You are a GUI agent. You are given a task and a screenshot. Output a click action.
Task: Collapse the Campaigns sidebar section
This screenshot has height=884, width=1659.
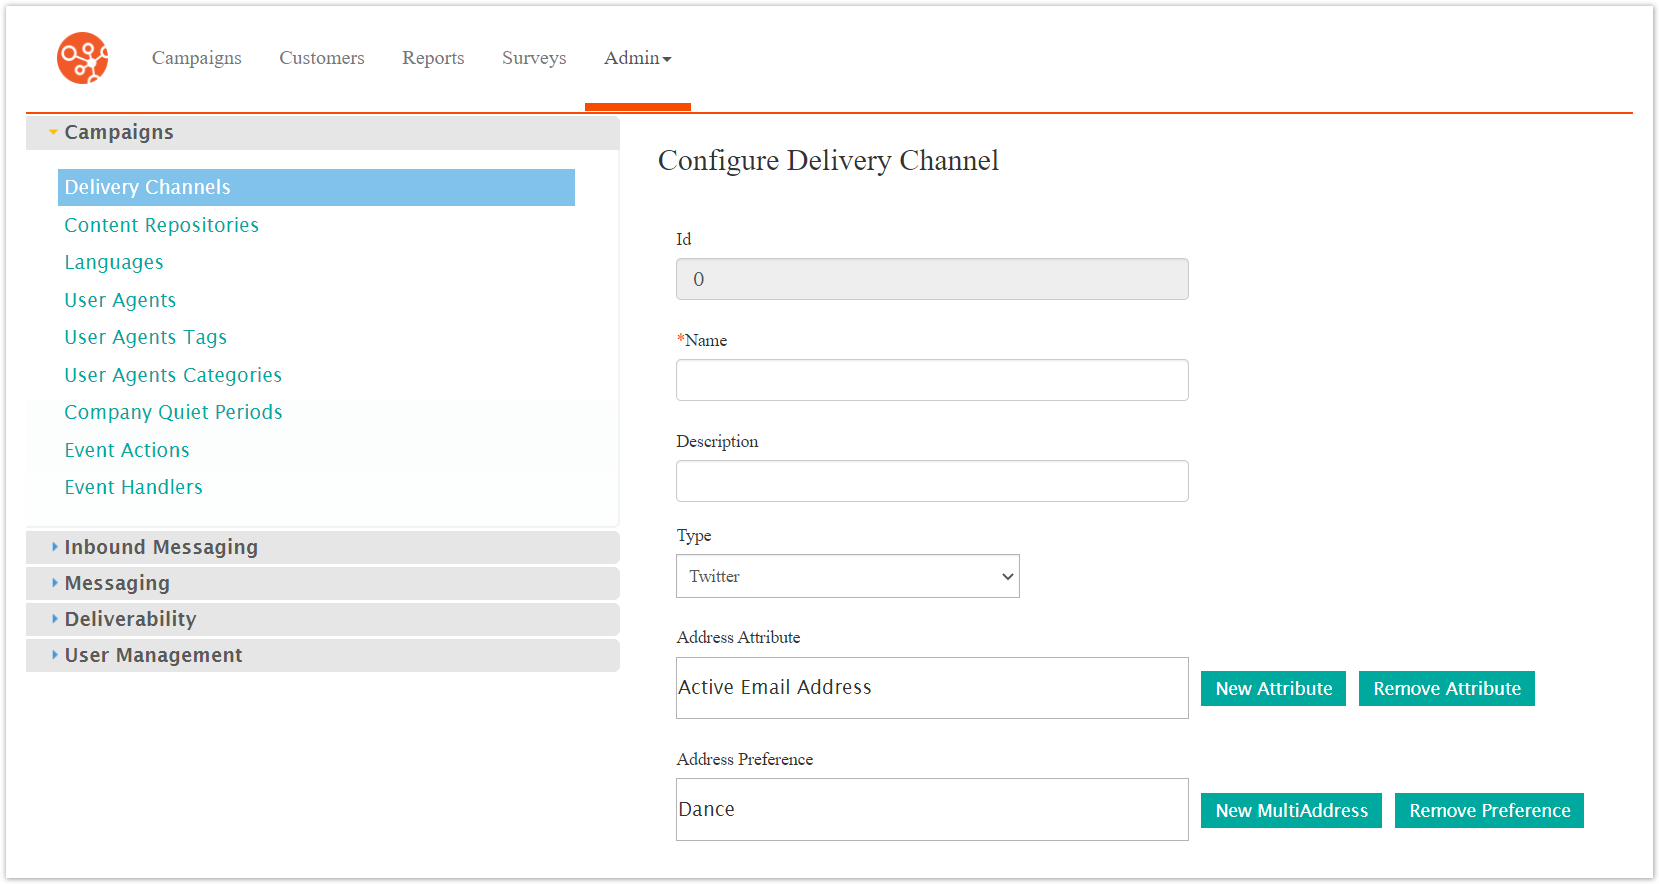tap(119, 132)
